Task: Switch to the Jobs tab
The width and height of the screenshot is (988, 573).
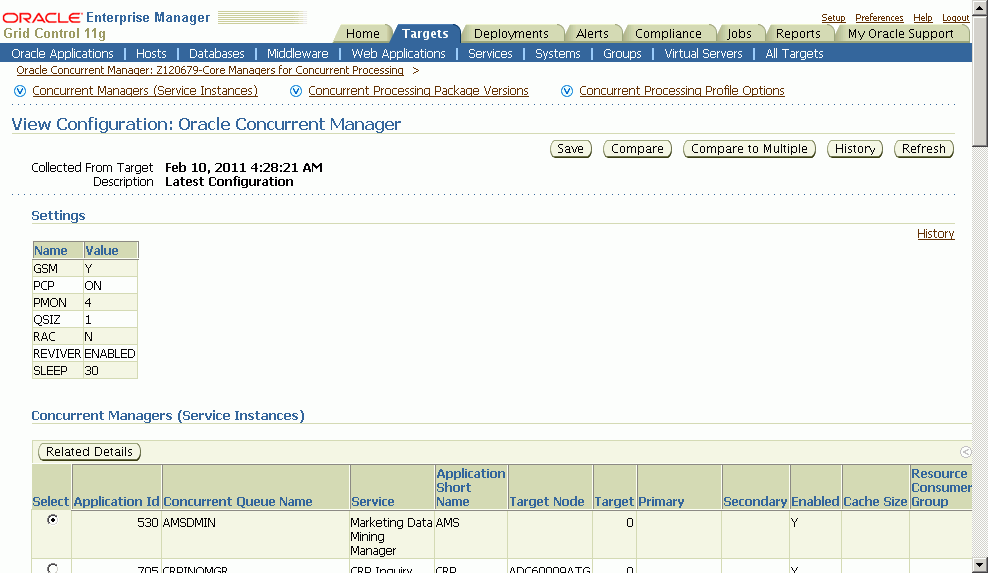Action: [x=739, y=33]
